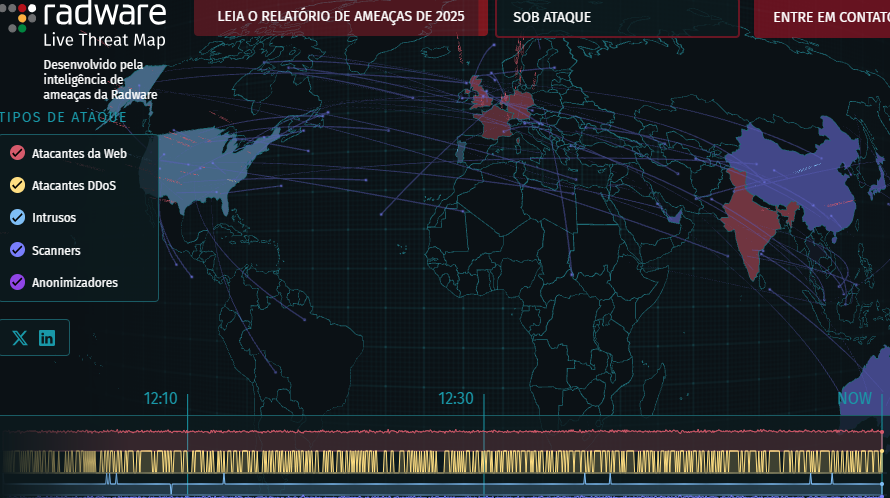Click the Scanners label
890x498 pixels.
pyautogui.click(x=56, y=250)
